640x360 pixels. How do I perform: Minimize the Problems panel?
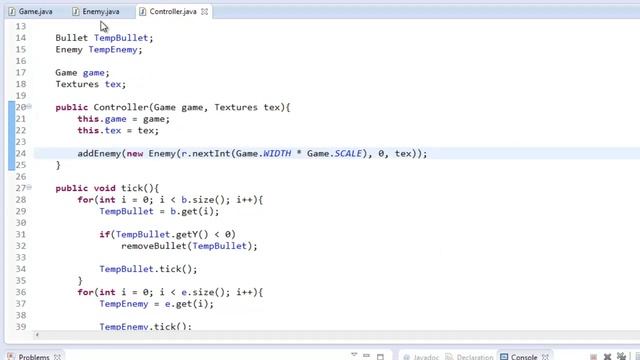point(367,356)
